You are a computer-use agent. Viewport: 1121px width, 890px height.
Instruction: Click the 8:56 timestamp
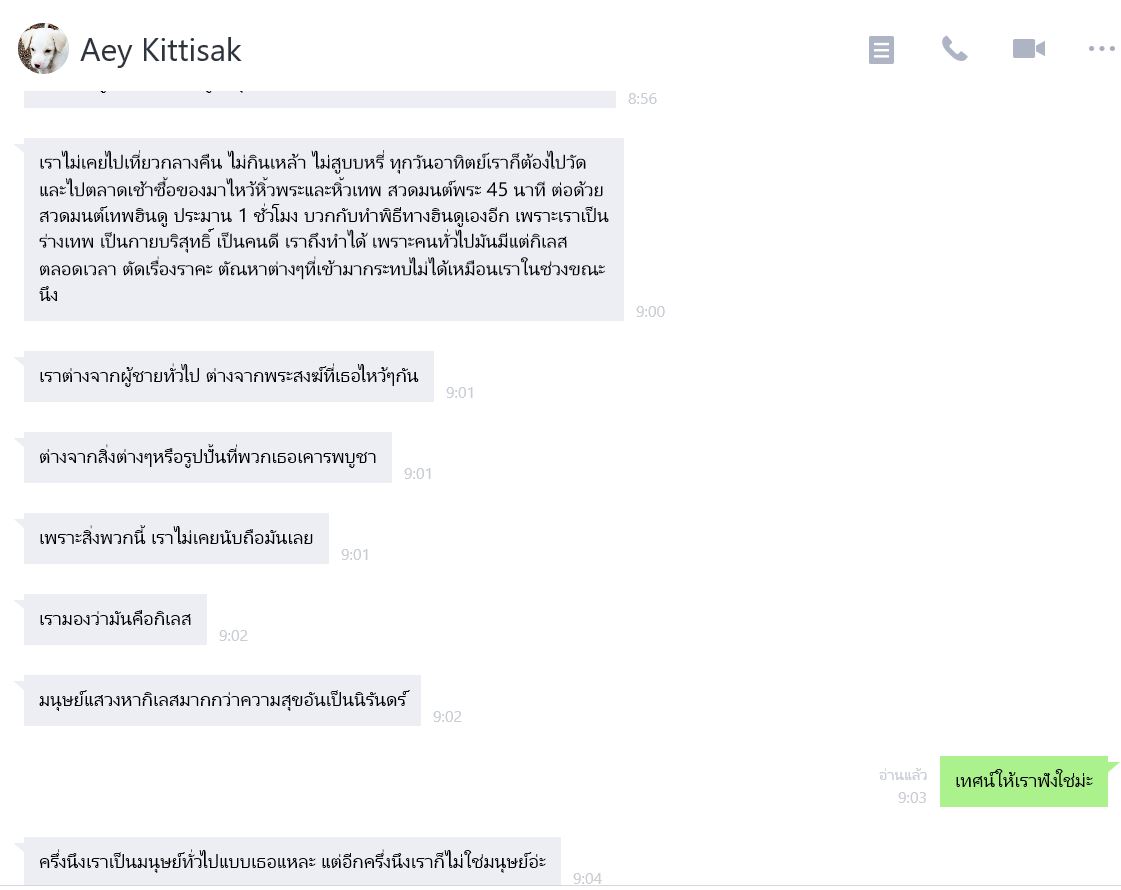click(x=642, y=99)
